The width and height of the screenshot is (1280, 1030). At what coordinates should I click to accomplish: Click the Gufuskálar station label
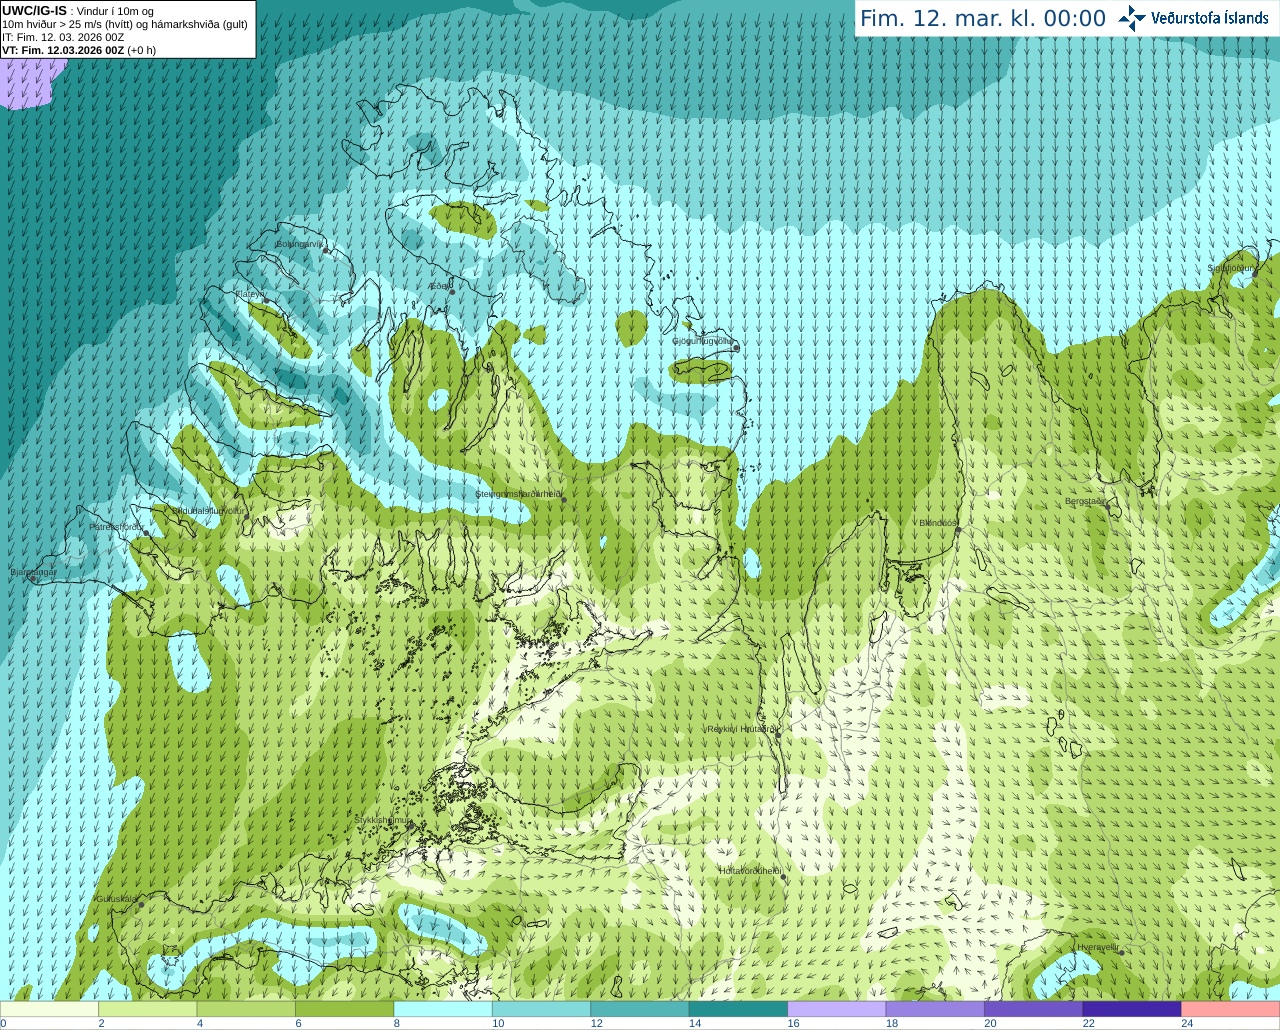click(116, 898)
